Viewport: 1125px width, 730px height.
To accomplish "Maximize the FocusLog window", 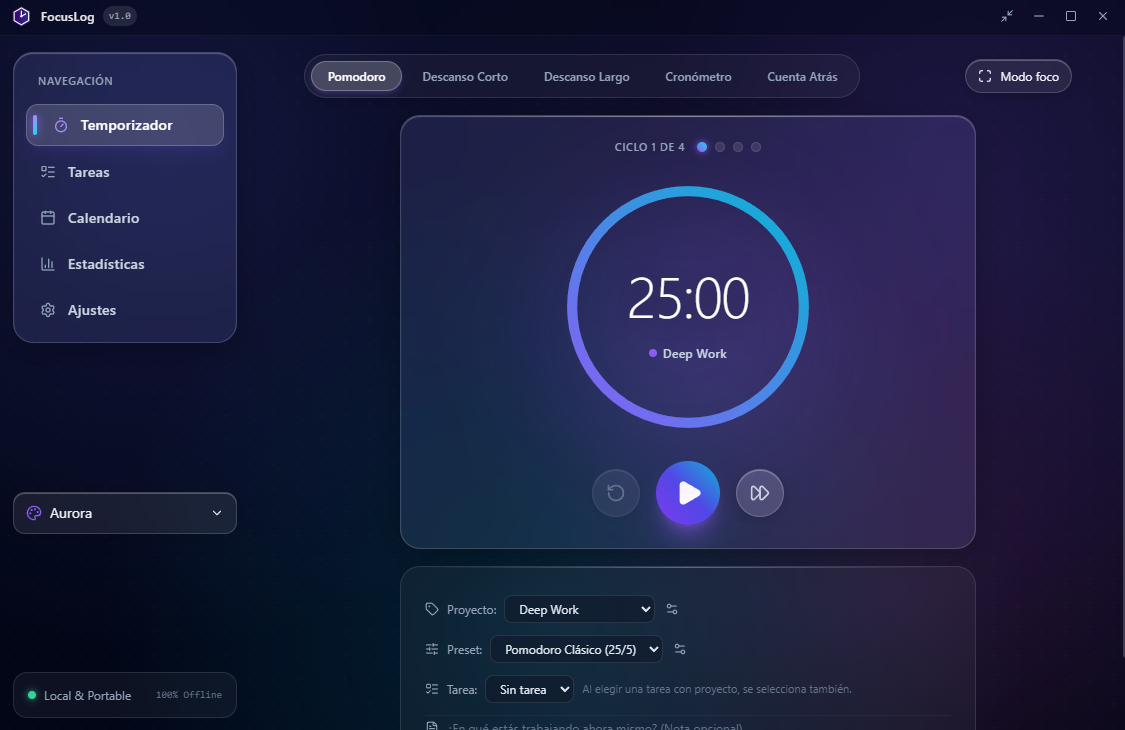I will coord(1070,16).
